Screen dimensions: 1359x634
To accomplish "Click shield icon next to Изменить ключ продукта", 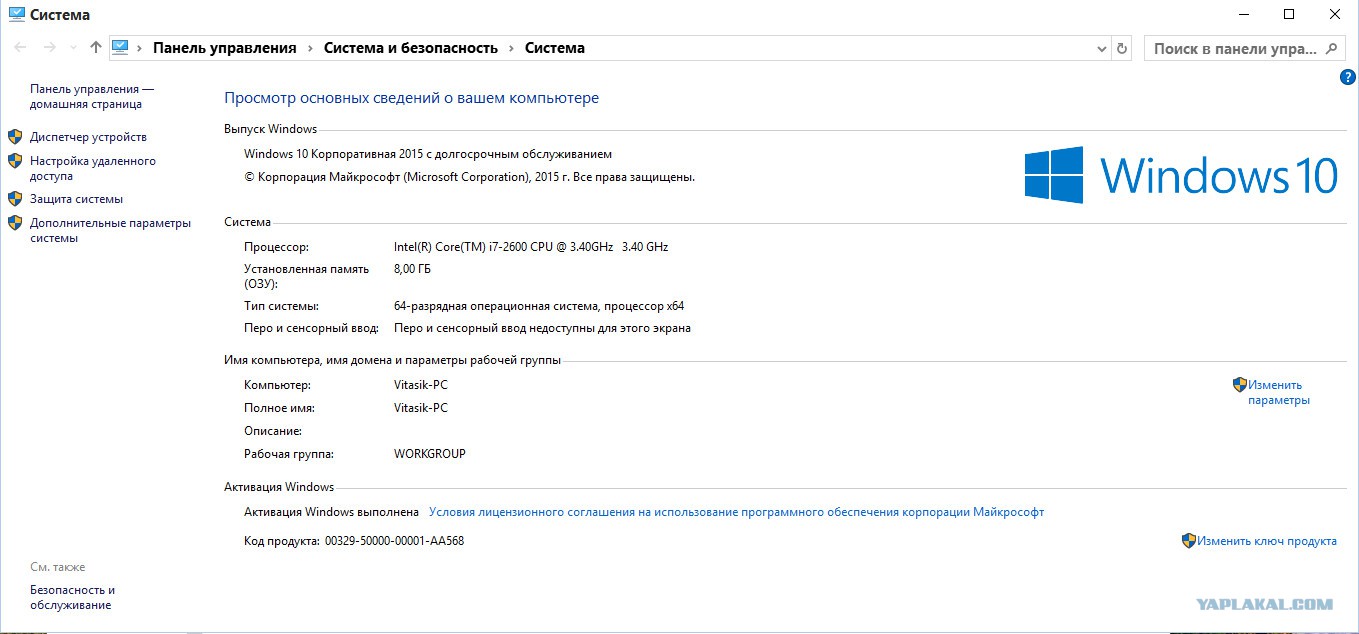I will 1189,540.
